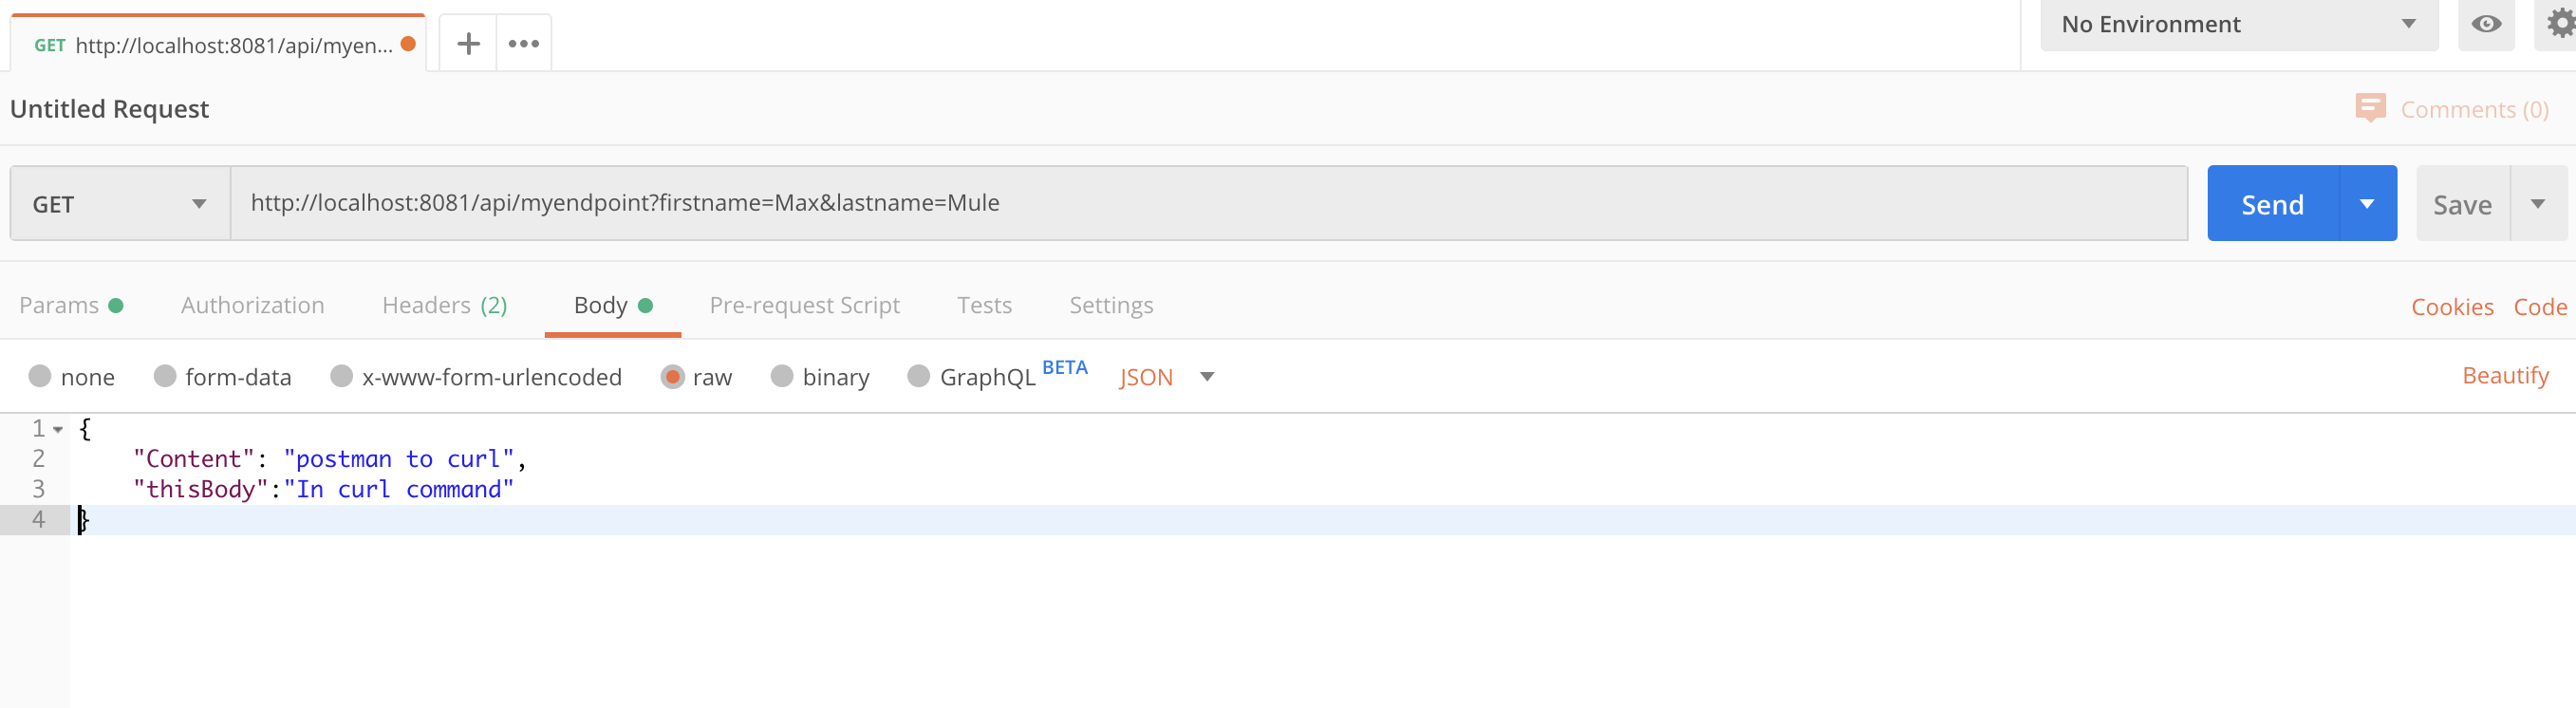Expand the No Environment selector

(2238, 24)
